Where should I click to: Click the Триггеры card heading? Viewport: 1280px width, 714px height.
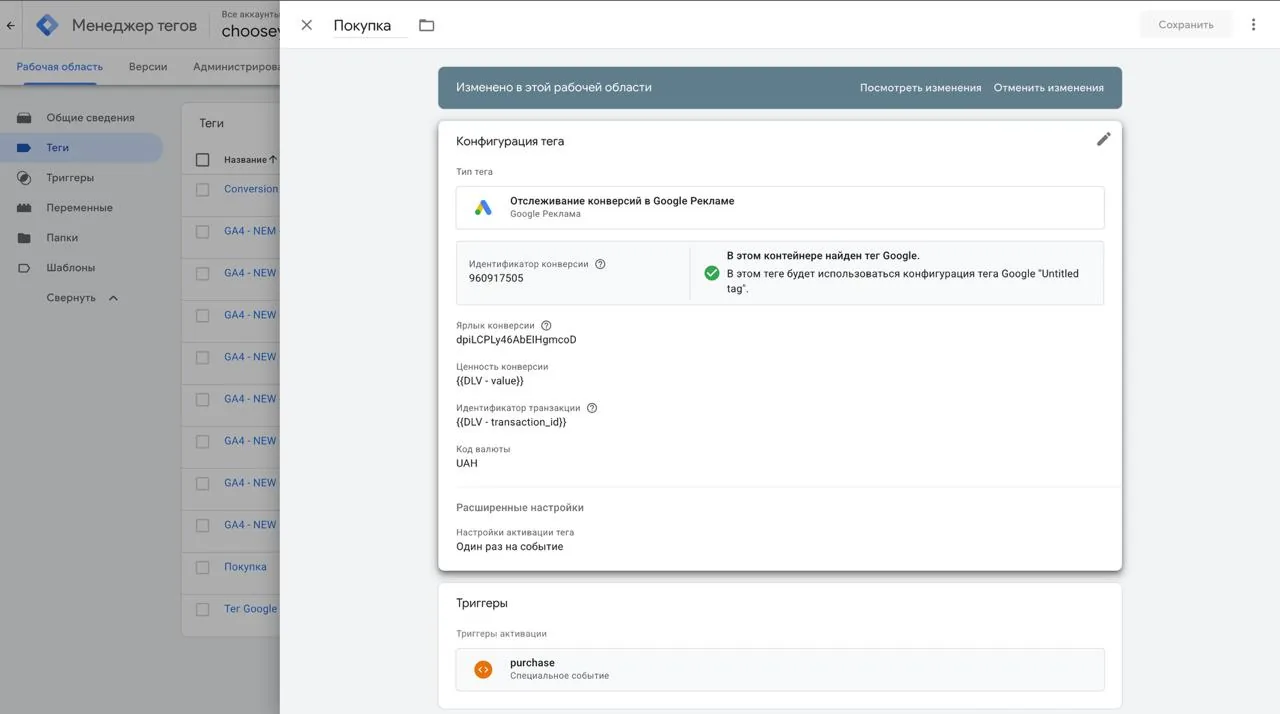pyautogui.click(x=482, y=604)
